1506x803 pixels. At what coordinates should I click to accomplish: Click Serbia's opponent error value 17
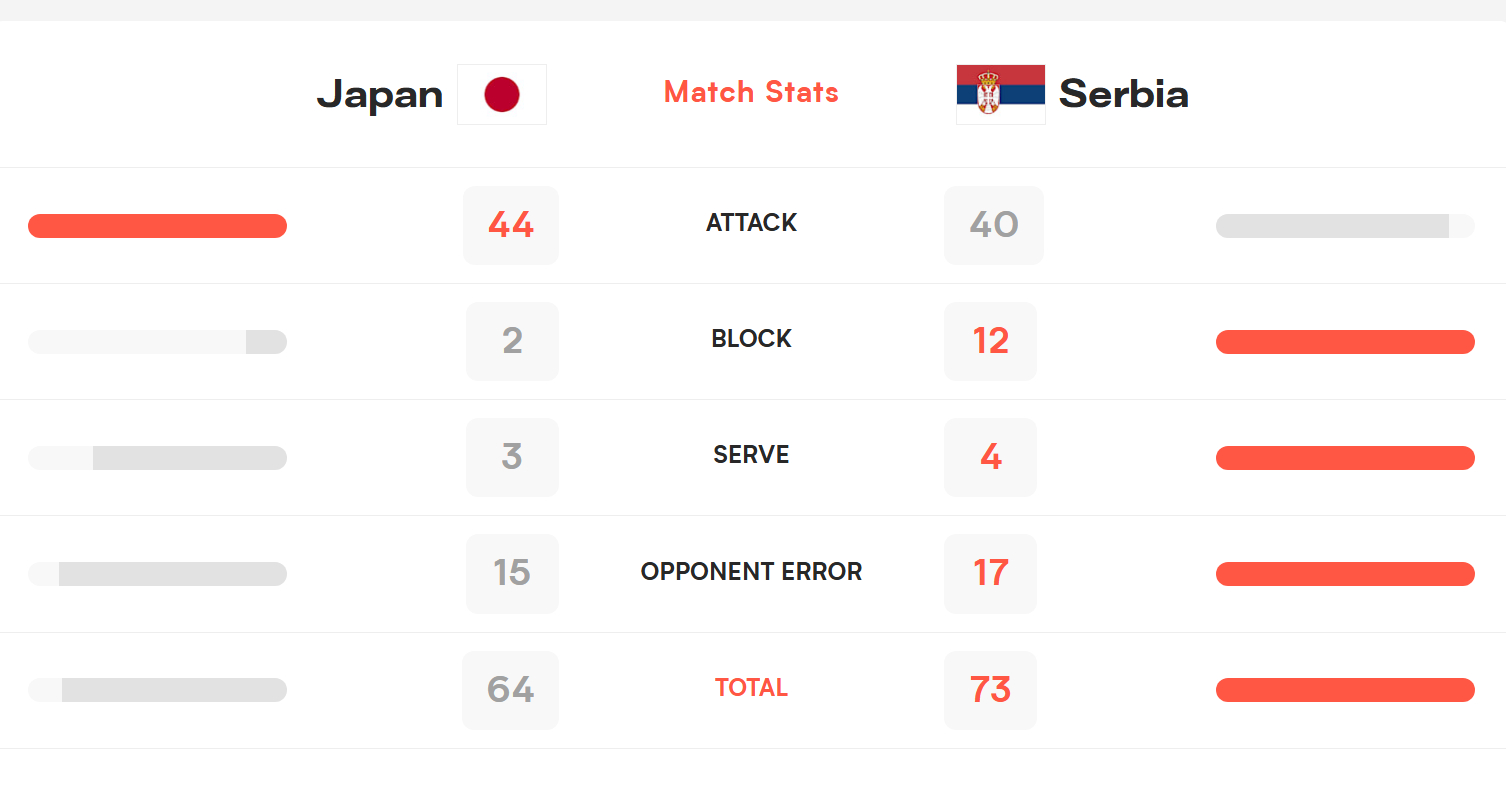[990, 573]
